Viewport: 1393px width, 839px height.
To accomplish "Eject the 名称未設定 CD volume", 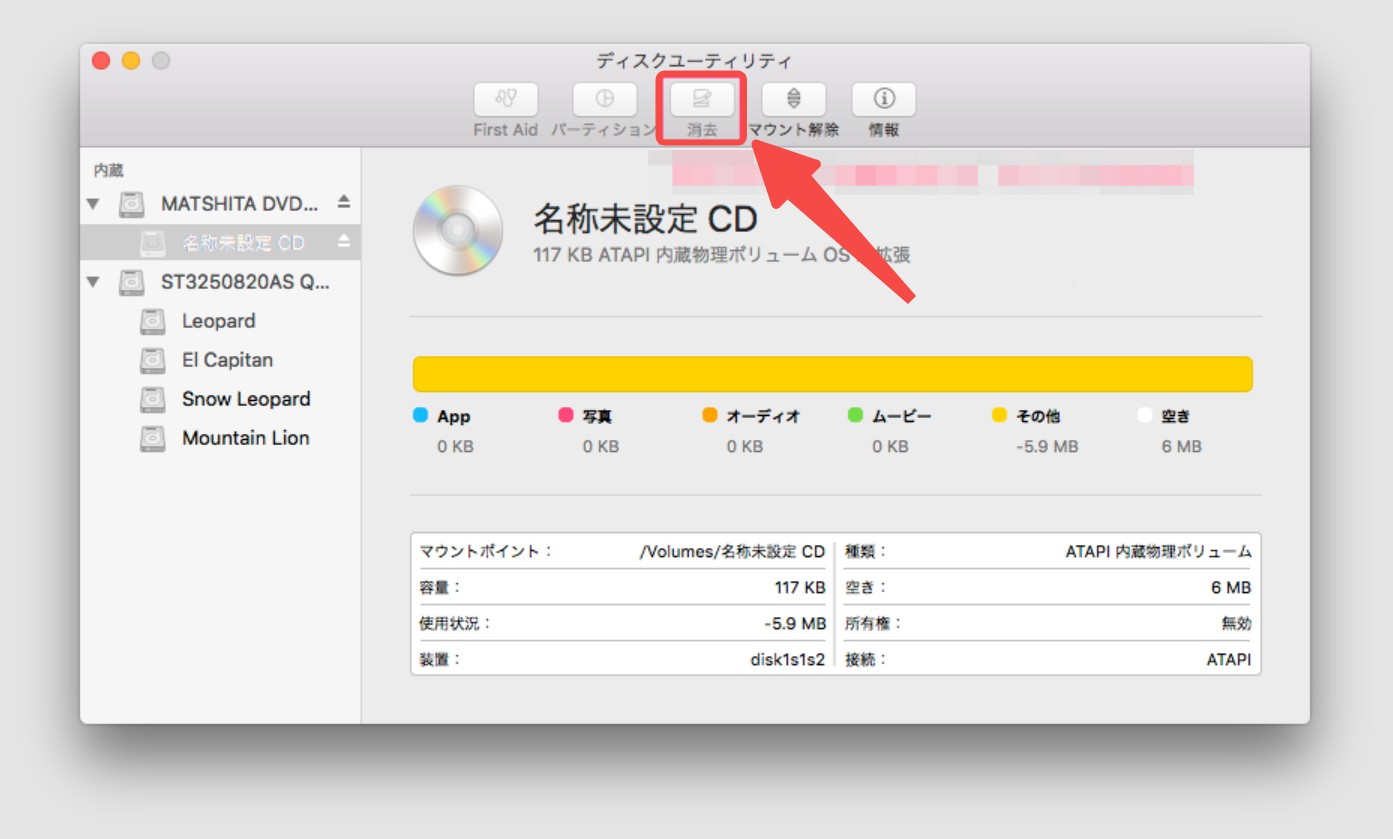I will (344, 242).
